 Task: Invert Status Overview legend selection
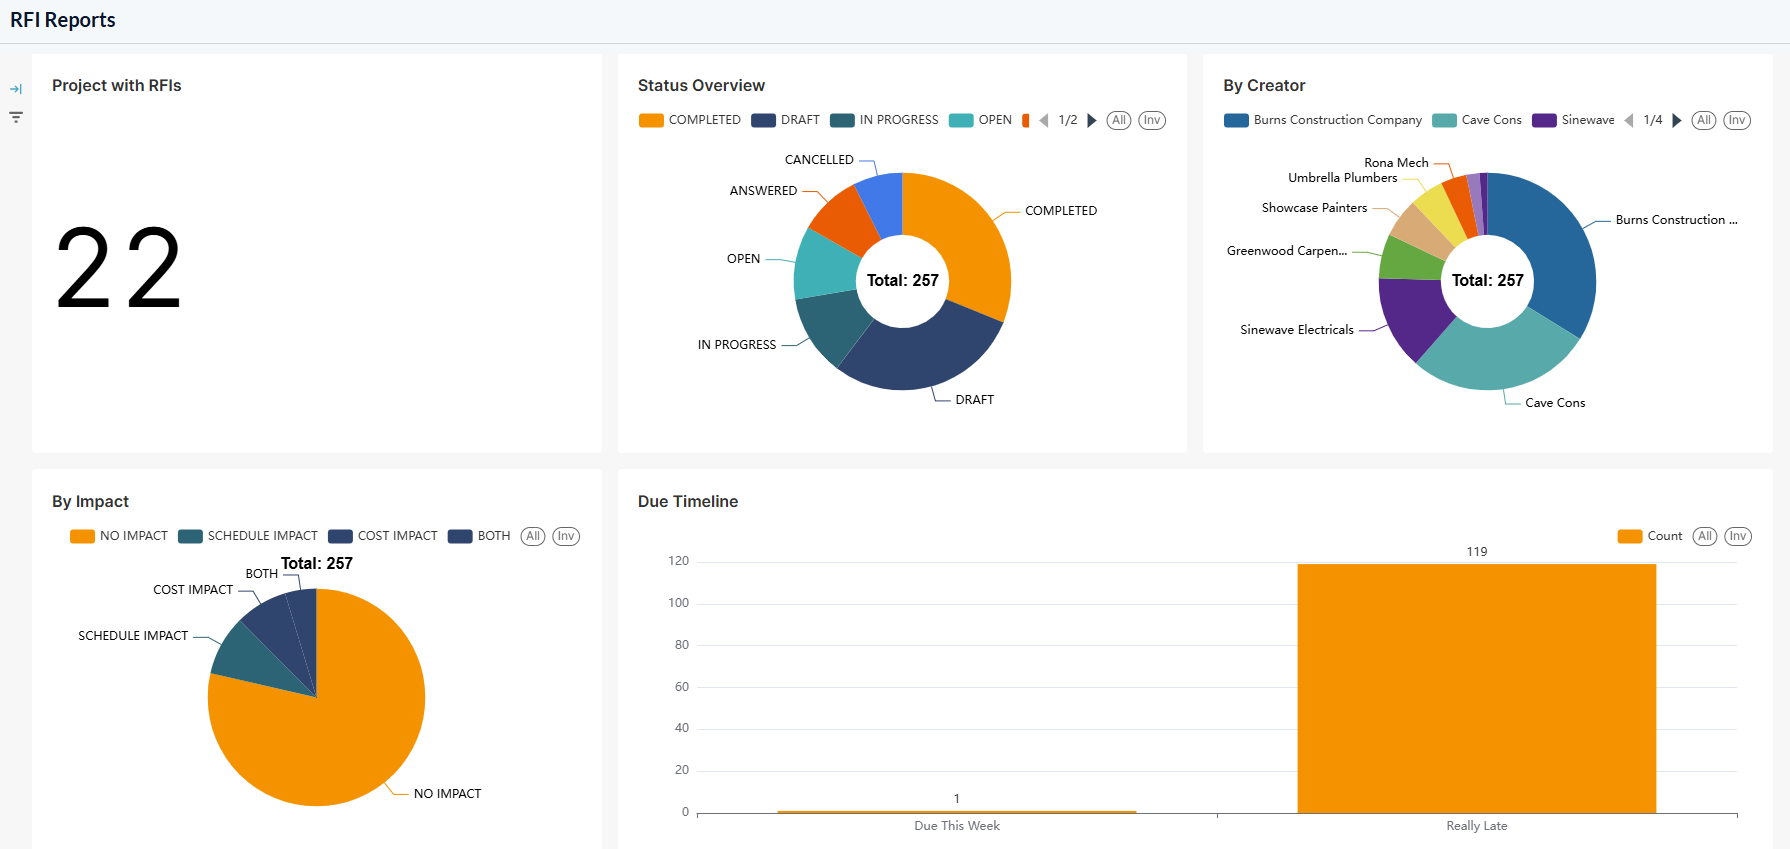pos(1152,120)
